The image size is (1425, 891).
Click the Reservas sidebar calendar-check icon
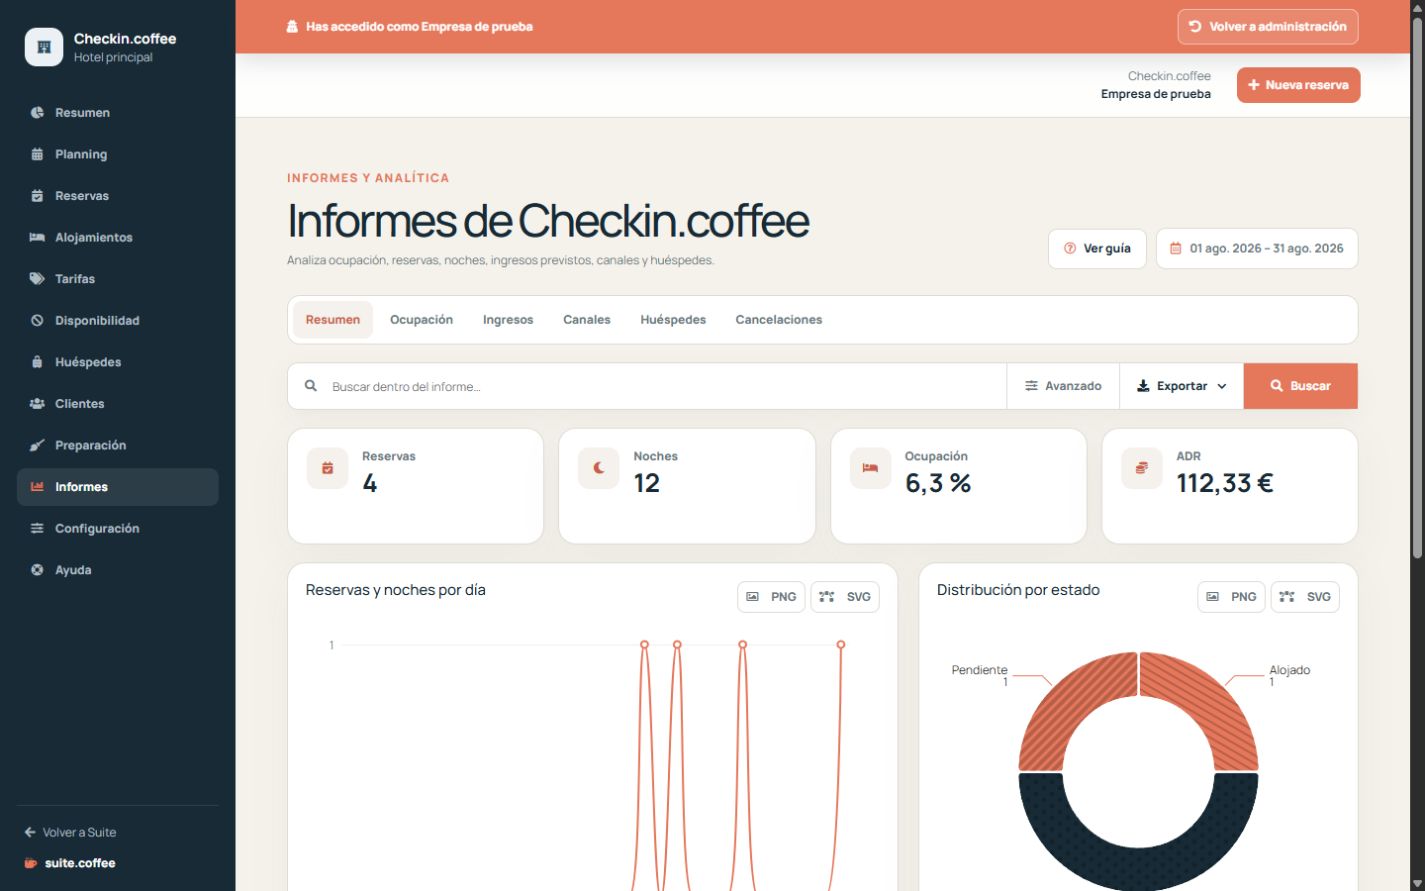click(37, 196)
